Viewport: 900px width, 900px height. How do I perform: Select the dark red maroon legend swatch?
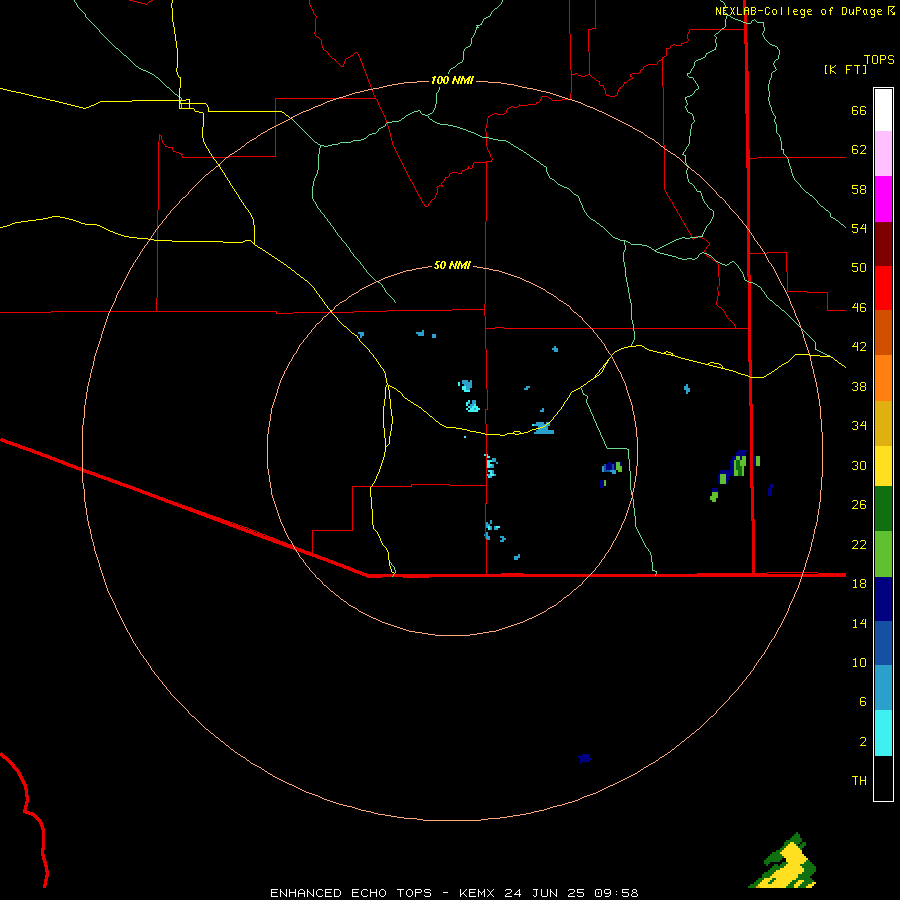883,244
